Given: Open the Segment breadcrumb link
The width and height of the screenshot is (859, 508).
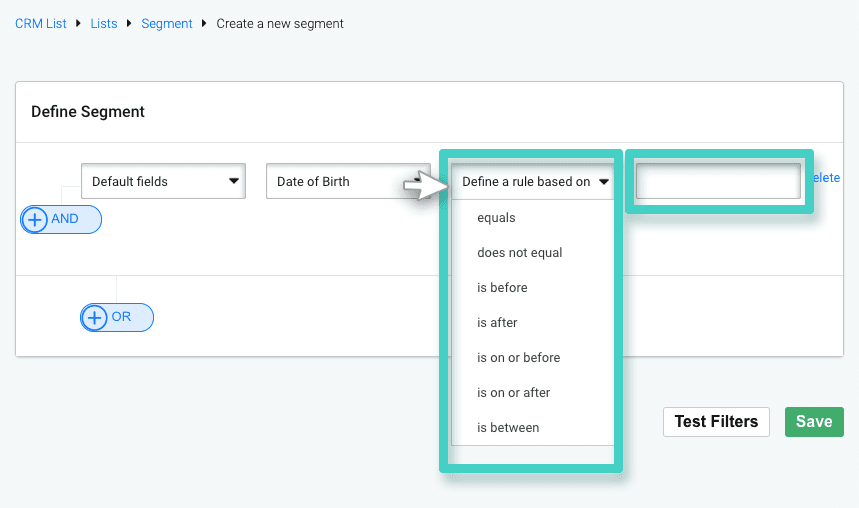Looking at the screenshot, I should pyautogui.click(x=167, y=24).
